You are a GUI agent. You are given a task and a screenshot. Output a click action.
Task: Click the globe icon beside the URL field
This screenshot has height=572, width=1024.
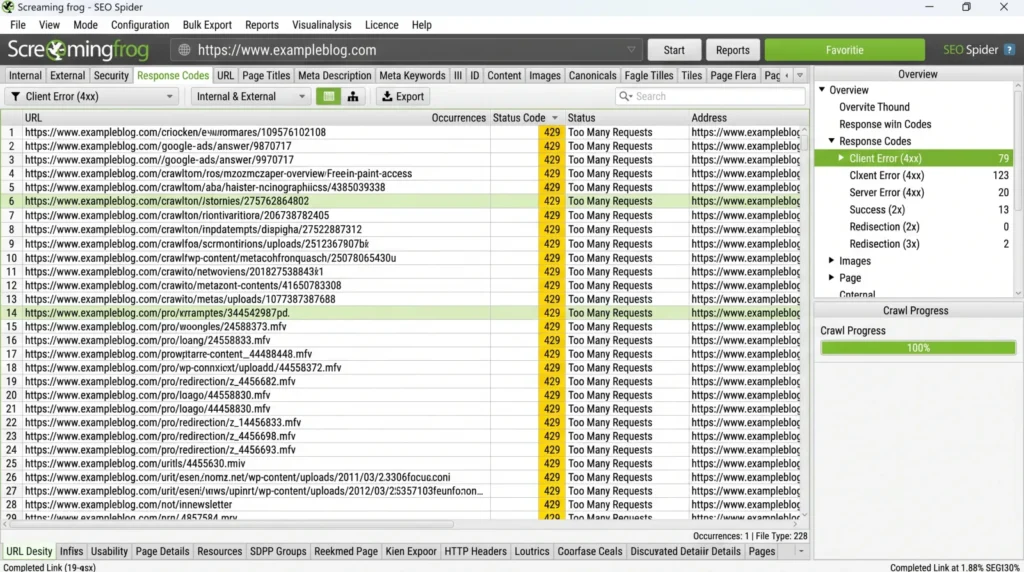(x=185, y=50)
